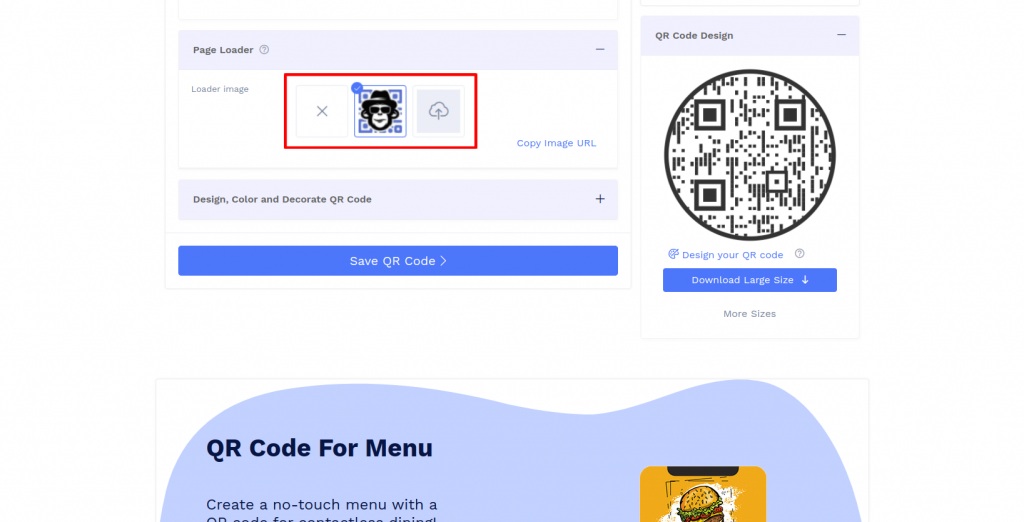
Task: Expand Design, Color and Decorate QR Code
Action: pos(600,199)
